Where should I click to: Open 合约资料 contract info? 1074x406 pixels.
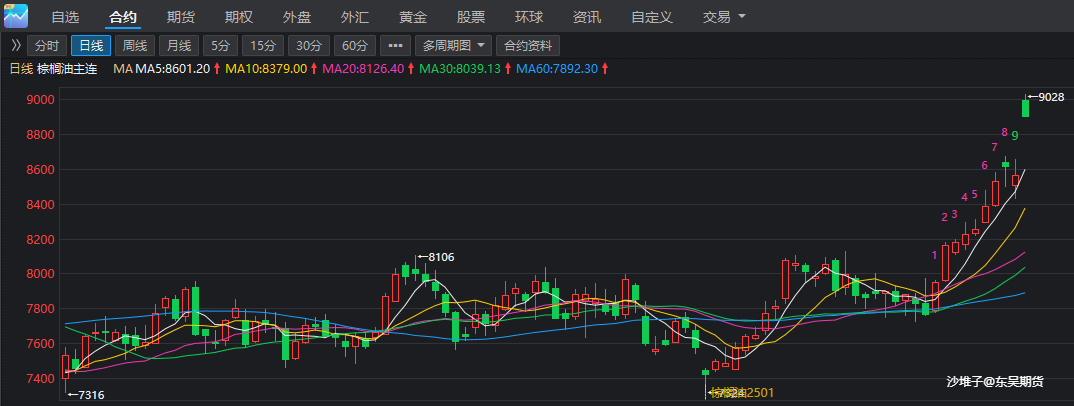pos(528,46)
